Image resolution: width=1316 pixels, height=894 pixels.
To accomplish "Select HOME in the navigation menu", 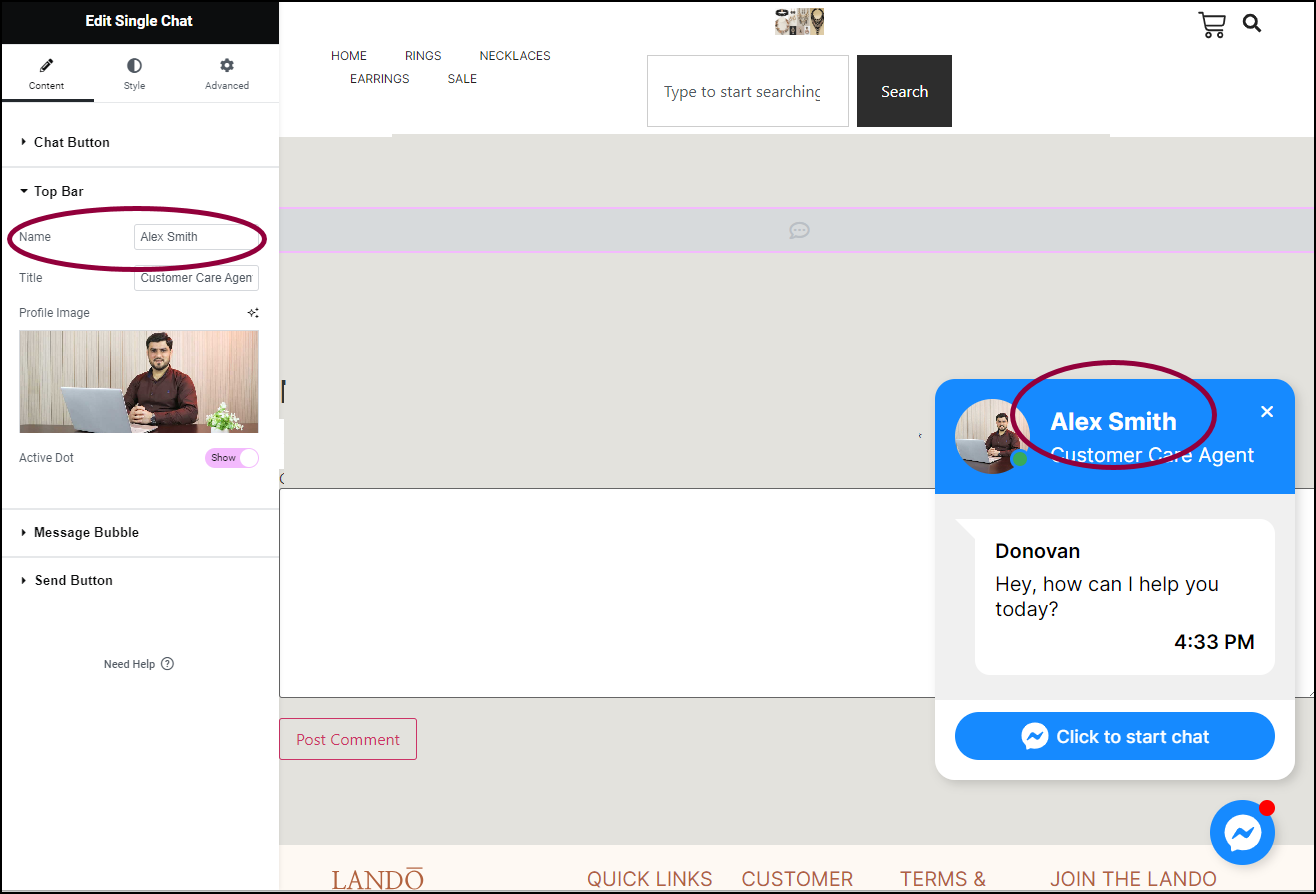I will [348, 55].
